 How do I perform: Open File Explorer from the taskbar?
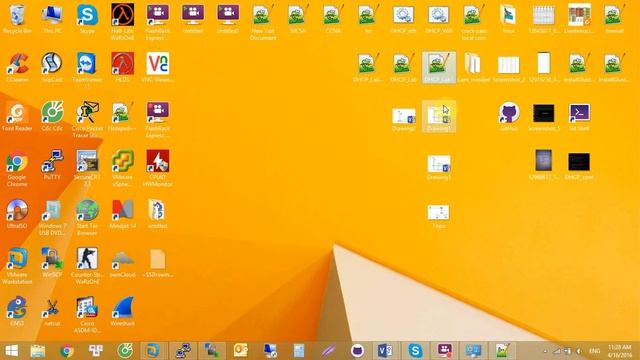38,351
